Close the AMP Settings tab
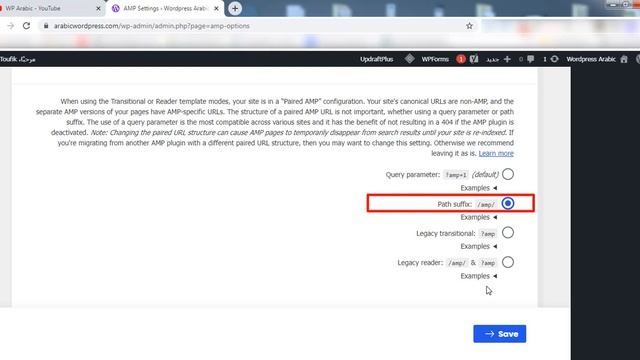Viewport: 640px width, 360px height. pos(216,8)
